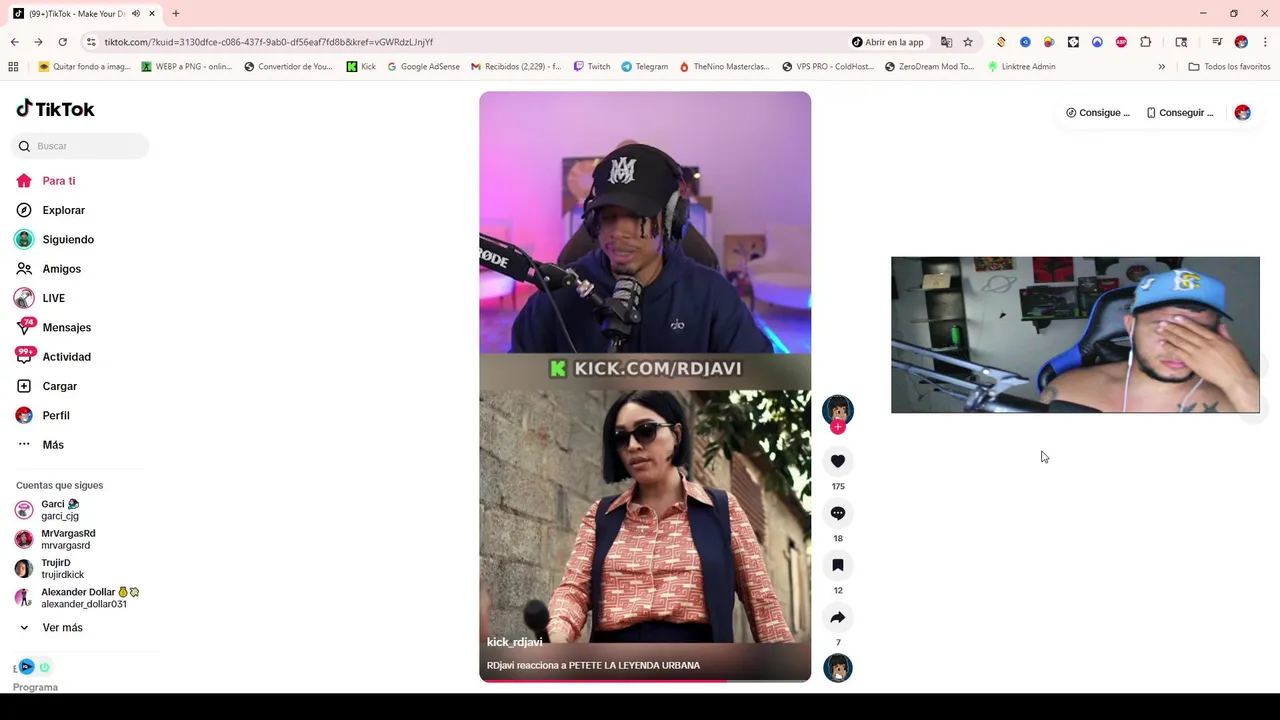This screenshot has height=720, width=1280.
Task: Open the Twitch bookmark
Action: (x=592, y=67)
